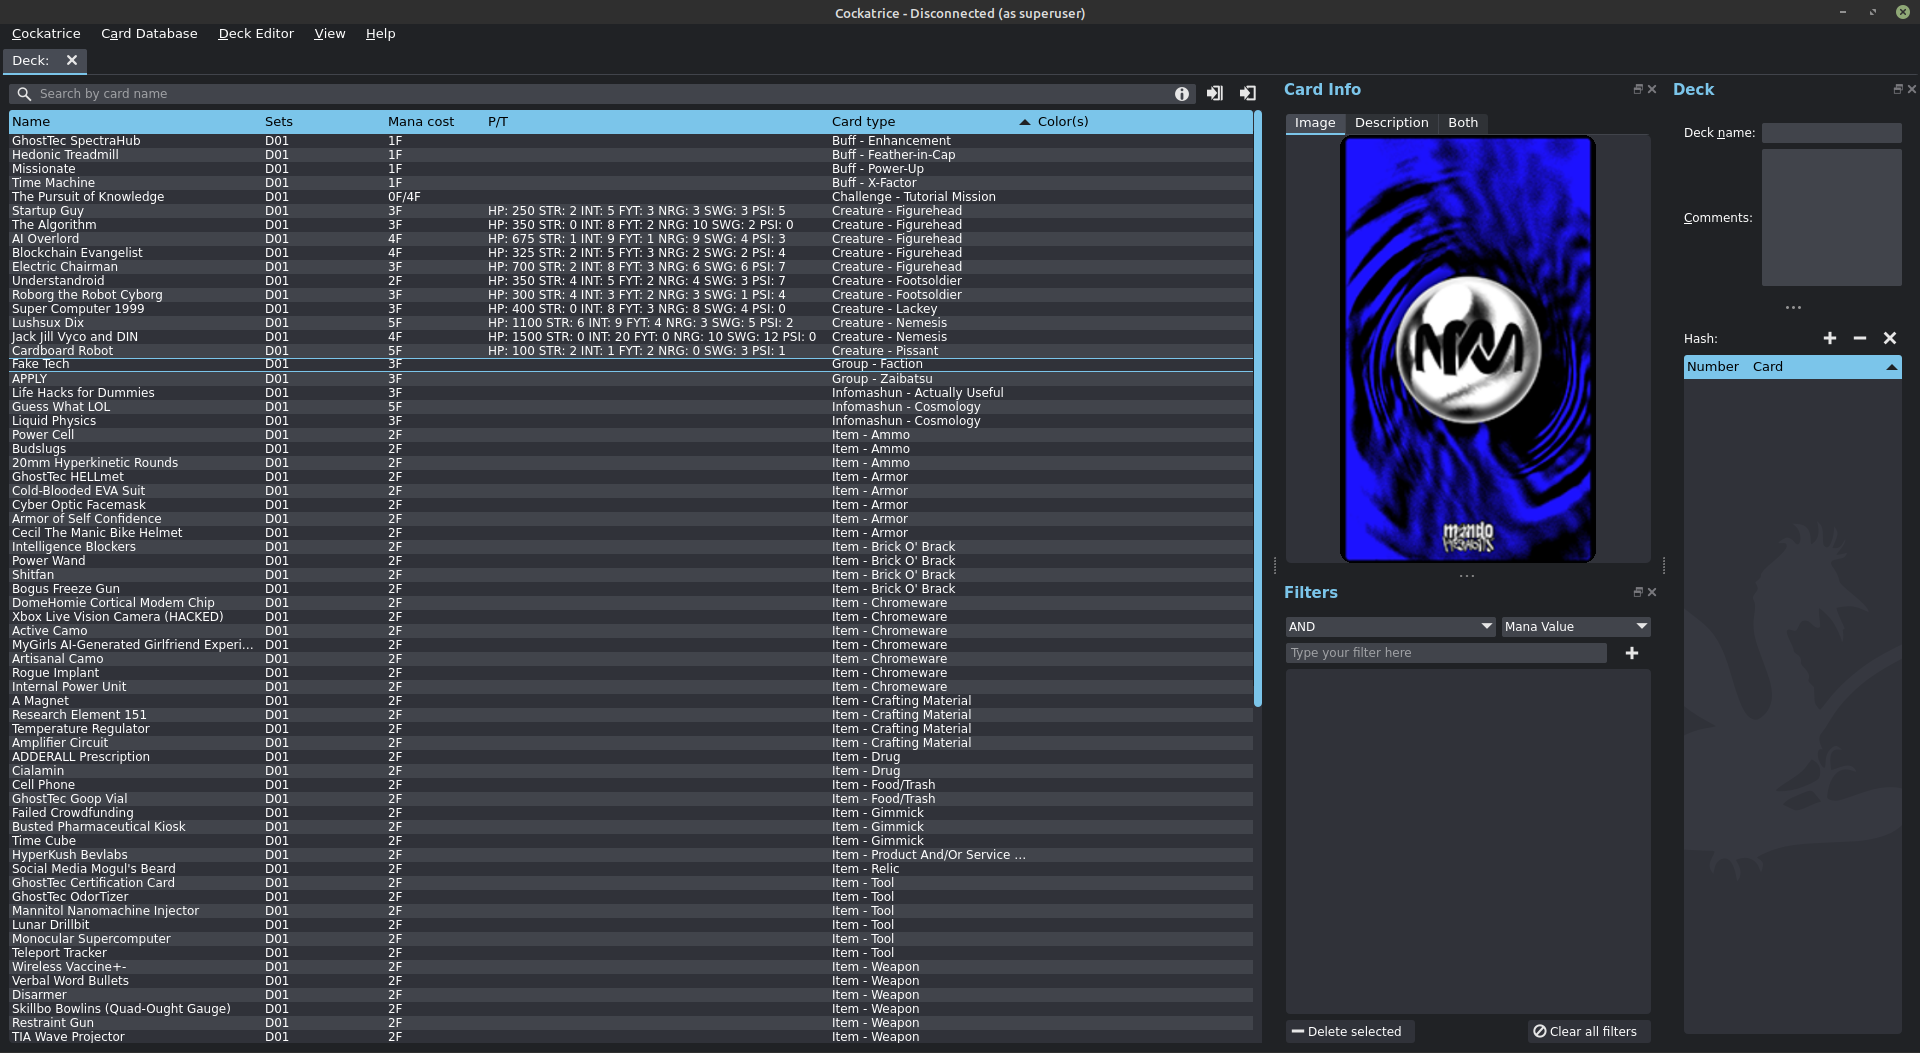
Task: Float the Filters panel
Action: tap(1638, 592)
